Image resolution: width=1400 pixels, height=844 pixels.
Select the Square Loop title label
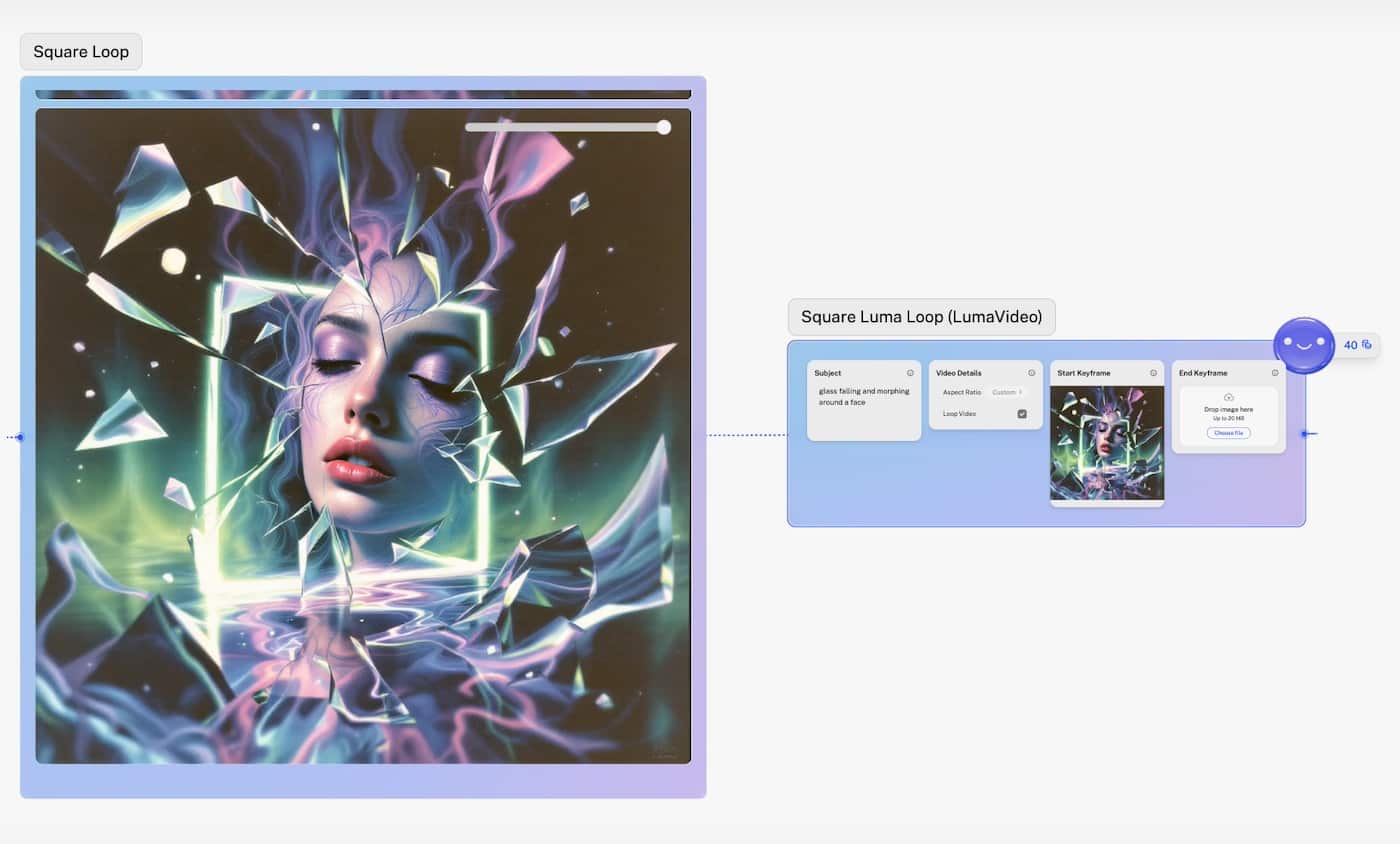80,51
